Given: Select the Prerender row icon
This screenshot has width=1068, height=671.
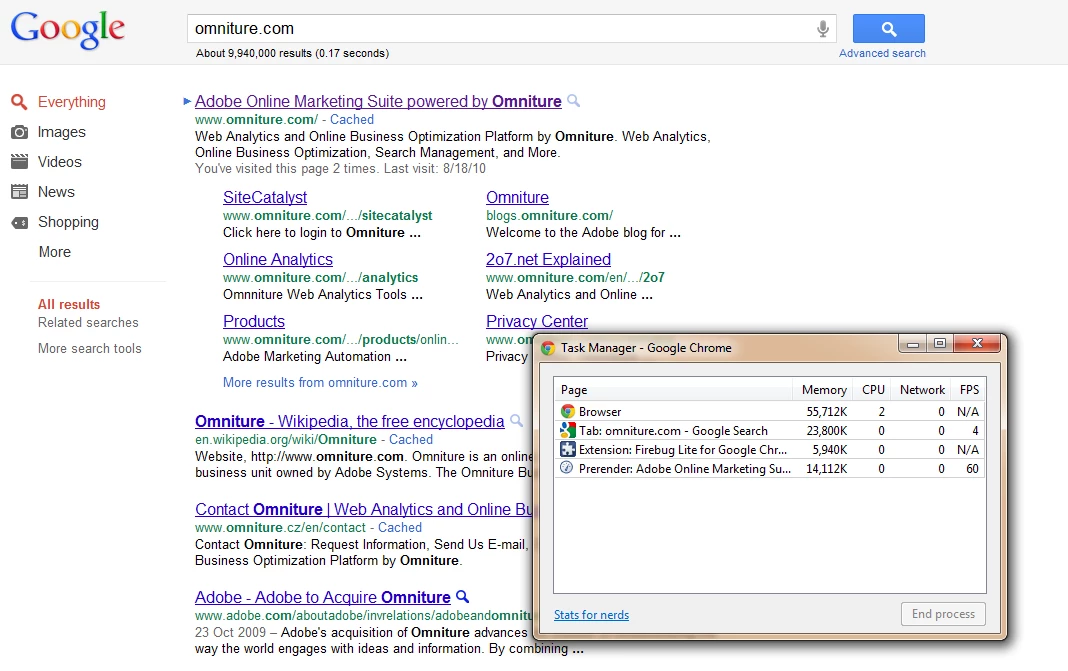Looking at the screenshot, I should click(x=567, y=468).
